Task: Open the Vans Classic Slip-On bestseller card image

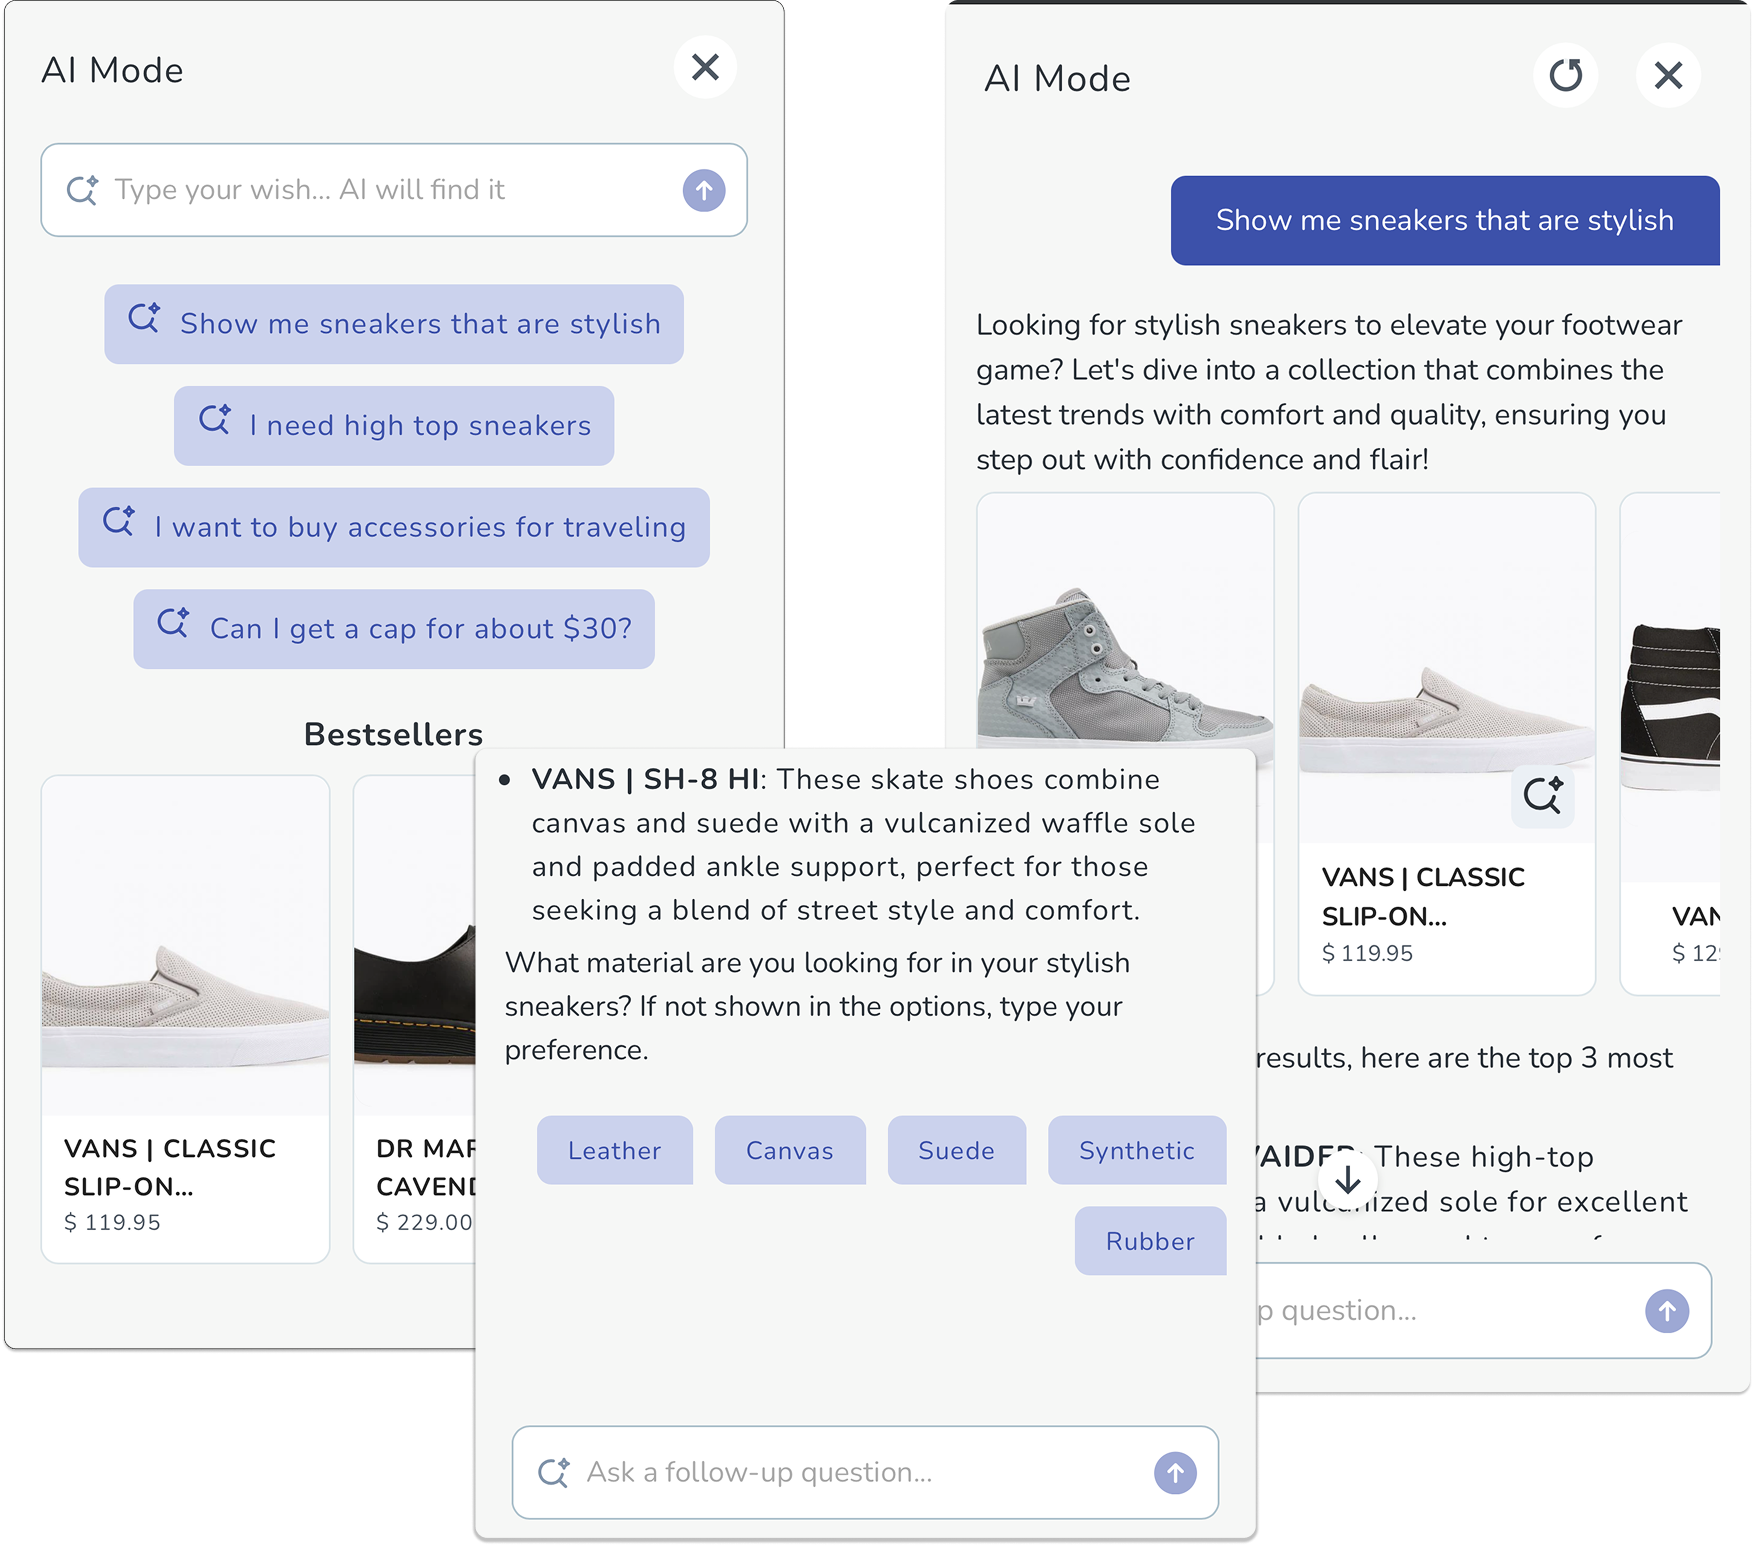Action: (x=186, y=946)
